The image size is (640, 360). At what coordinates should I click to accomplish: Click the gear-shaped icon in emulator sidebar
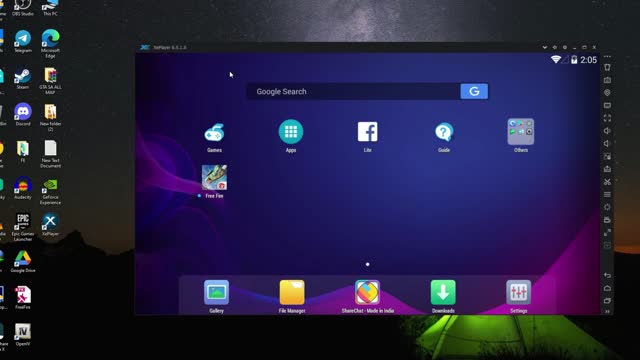pos(607,207)
